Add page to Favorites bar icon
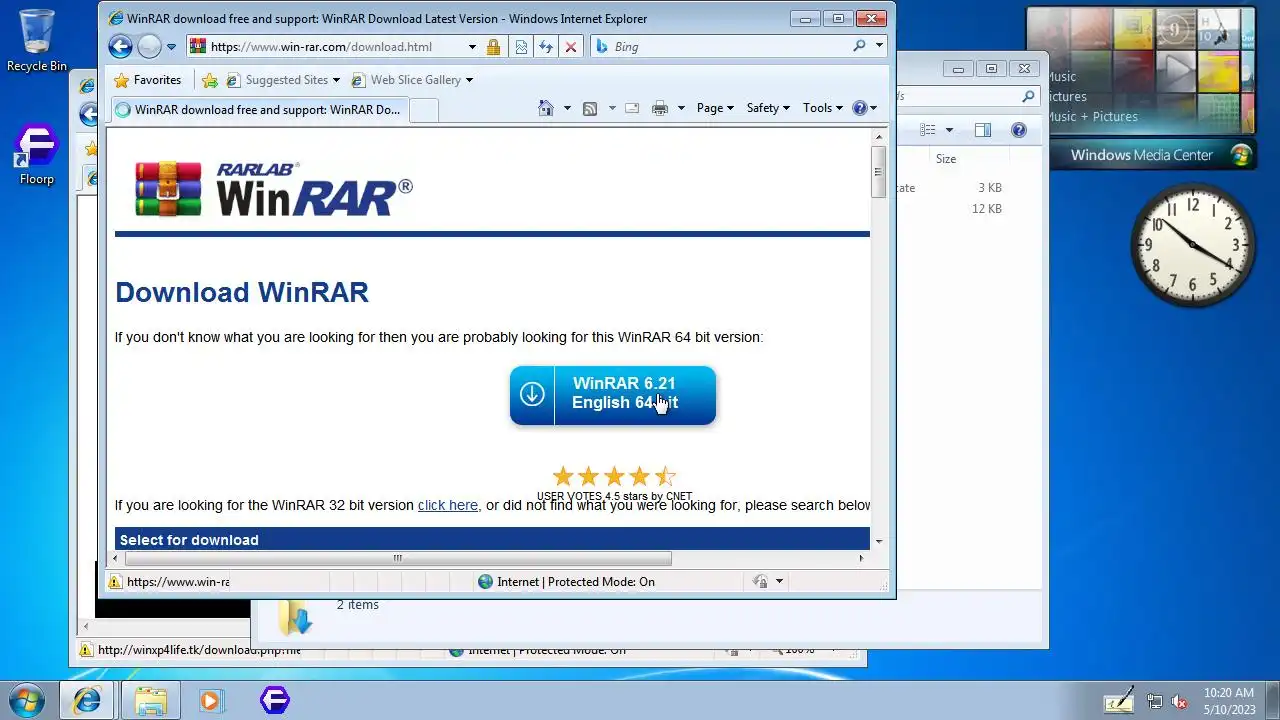The width and height of the screenshot is (1280, 720). [x=210, y=80]
